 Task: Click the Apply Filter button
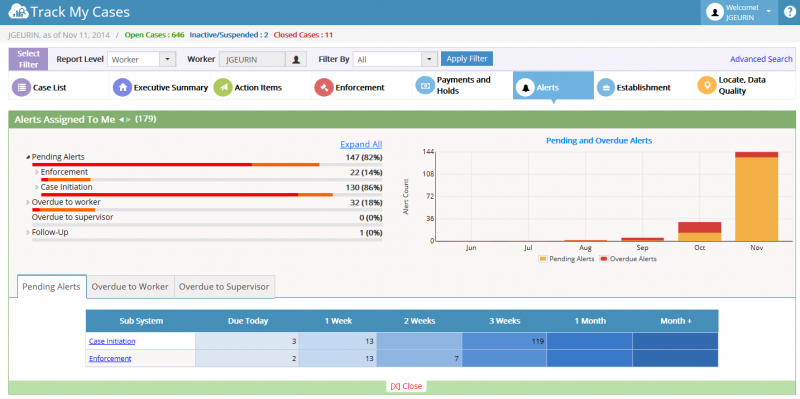[x=467, y=59]
